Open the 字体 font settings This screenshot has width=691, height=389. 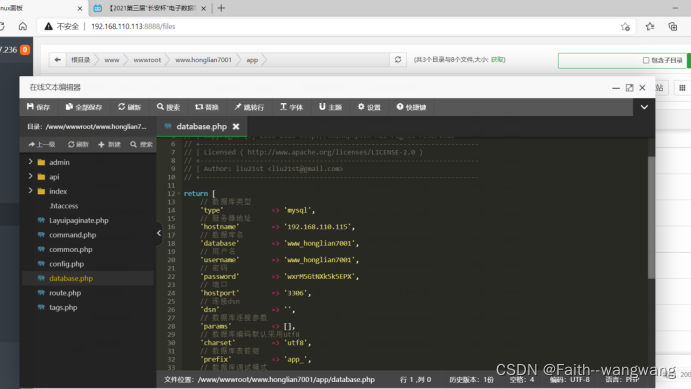(291, 107)
